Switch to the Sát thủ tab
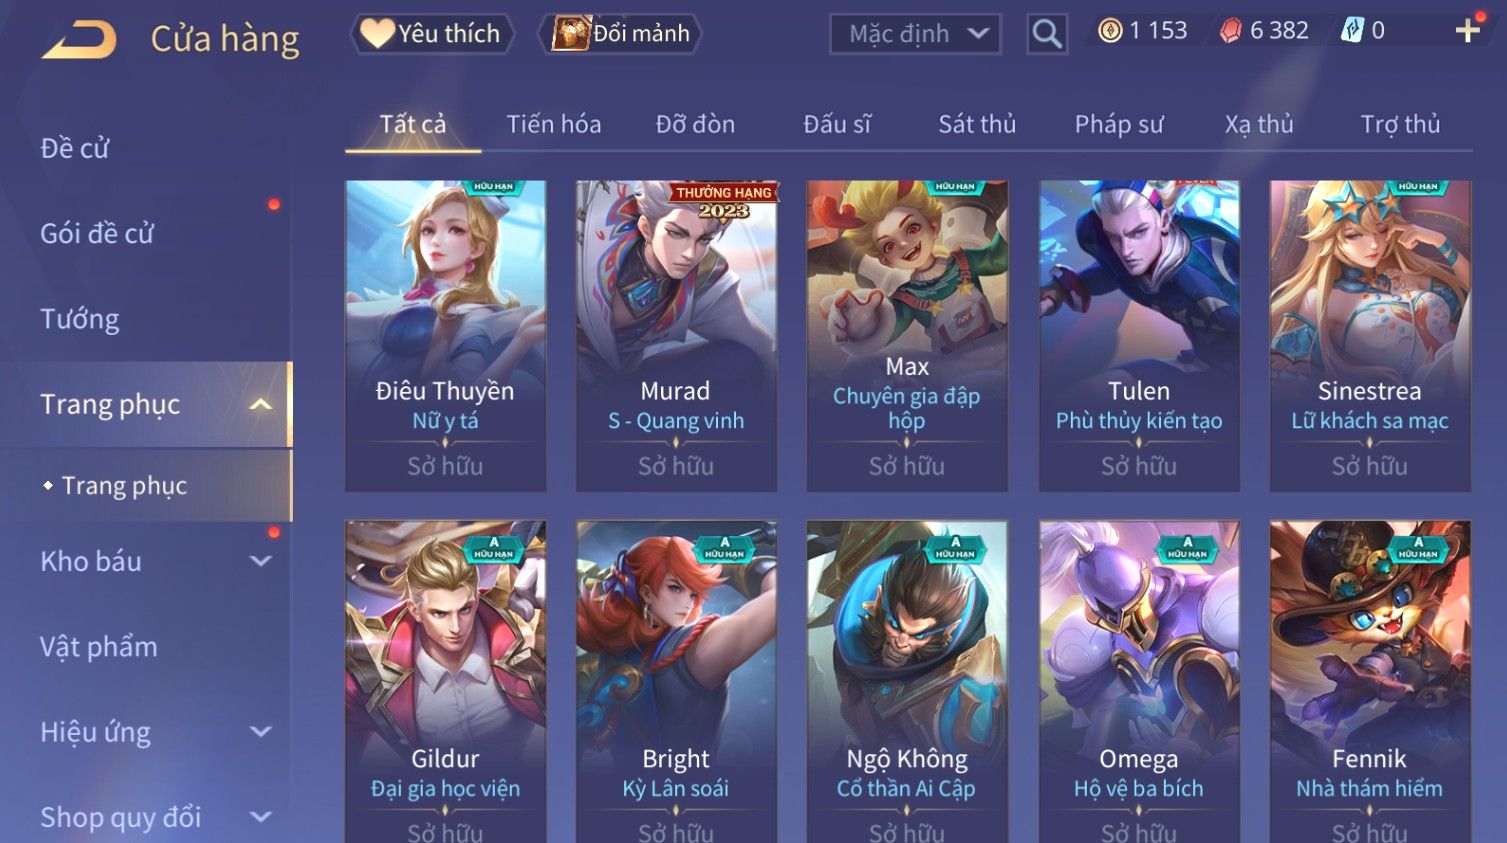1507x843 pixels. 977,124
